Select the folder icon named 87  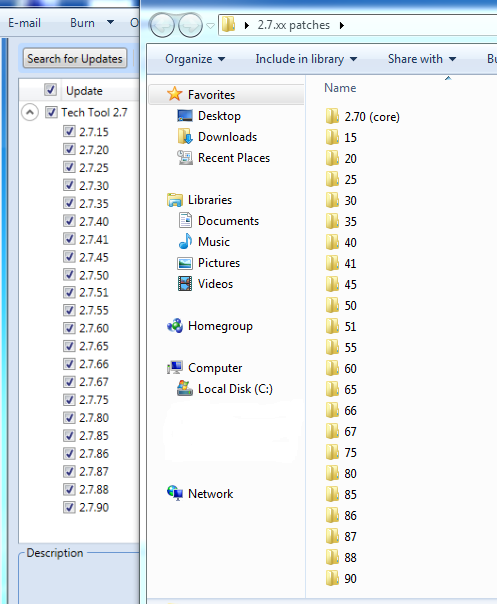click(x=332, y=536)
